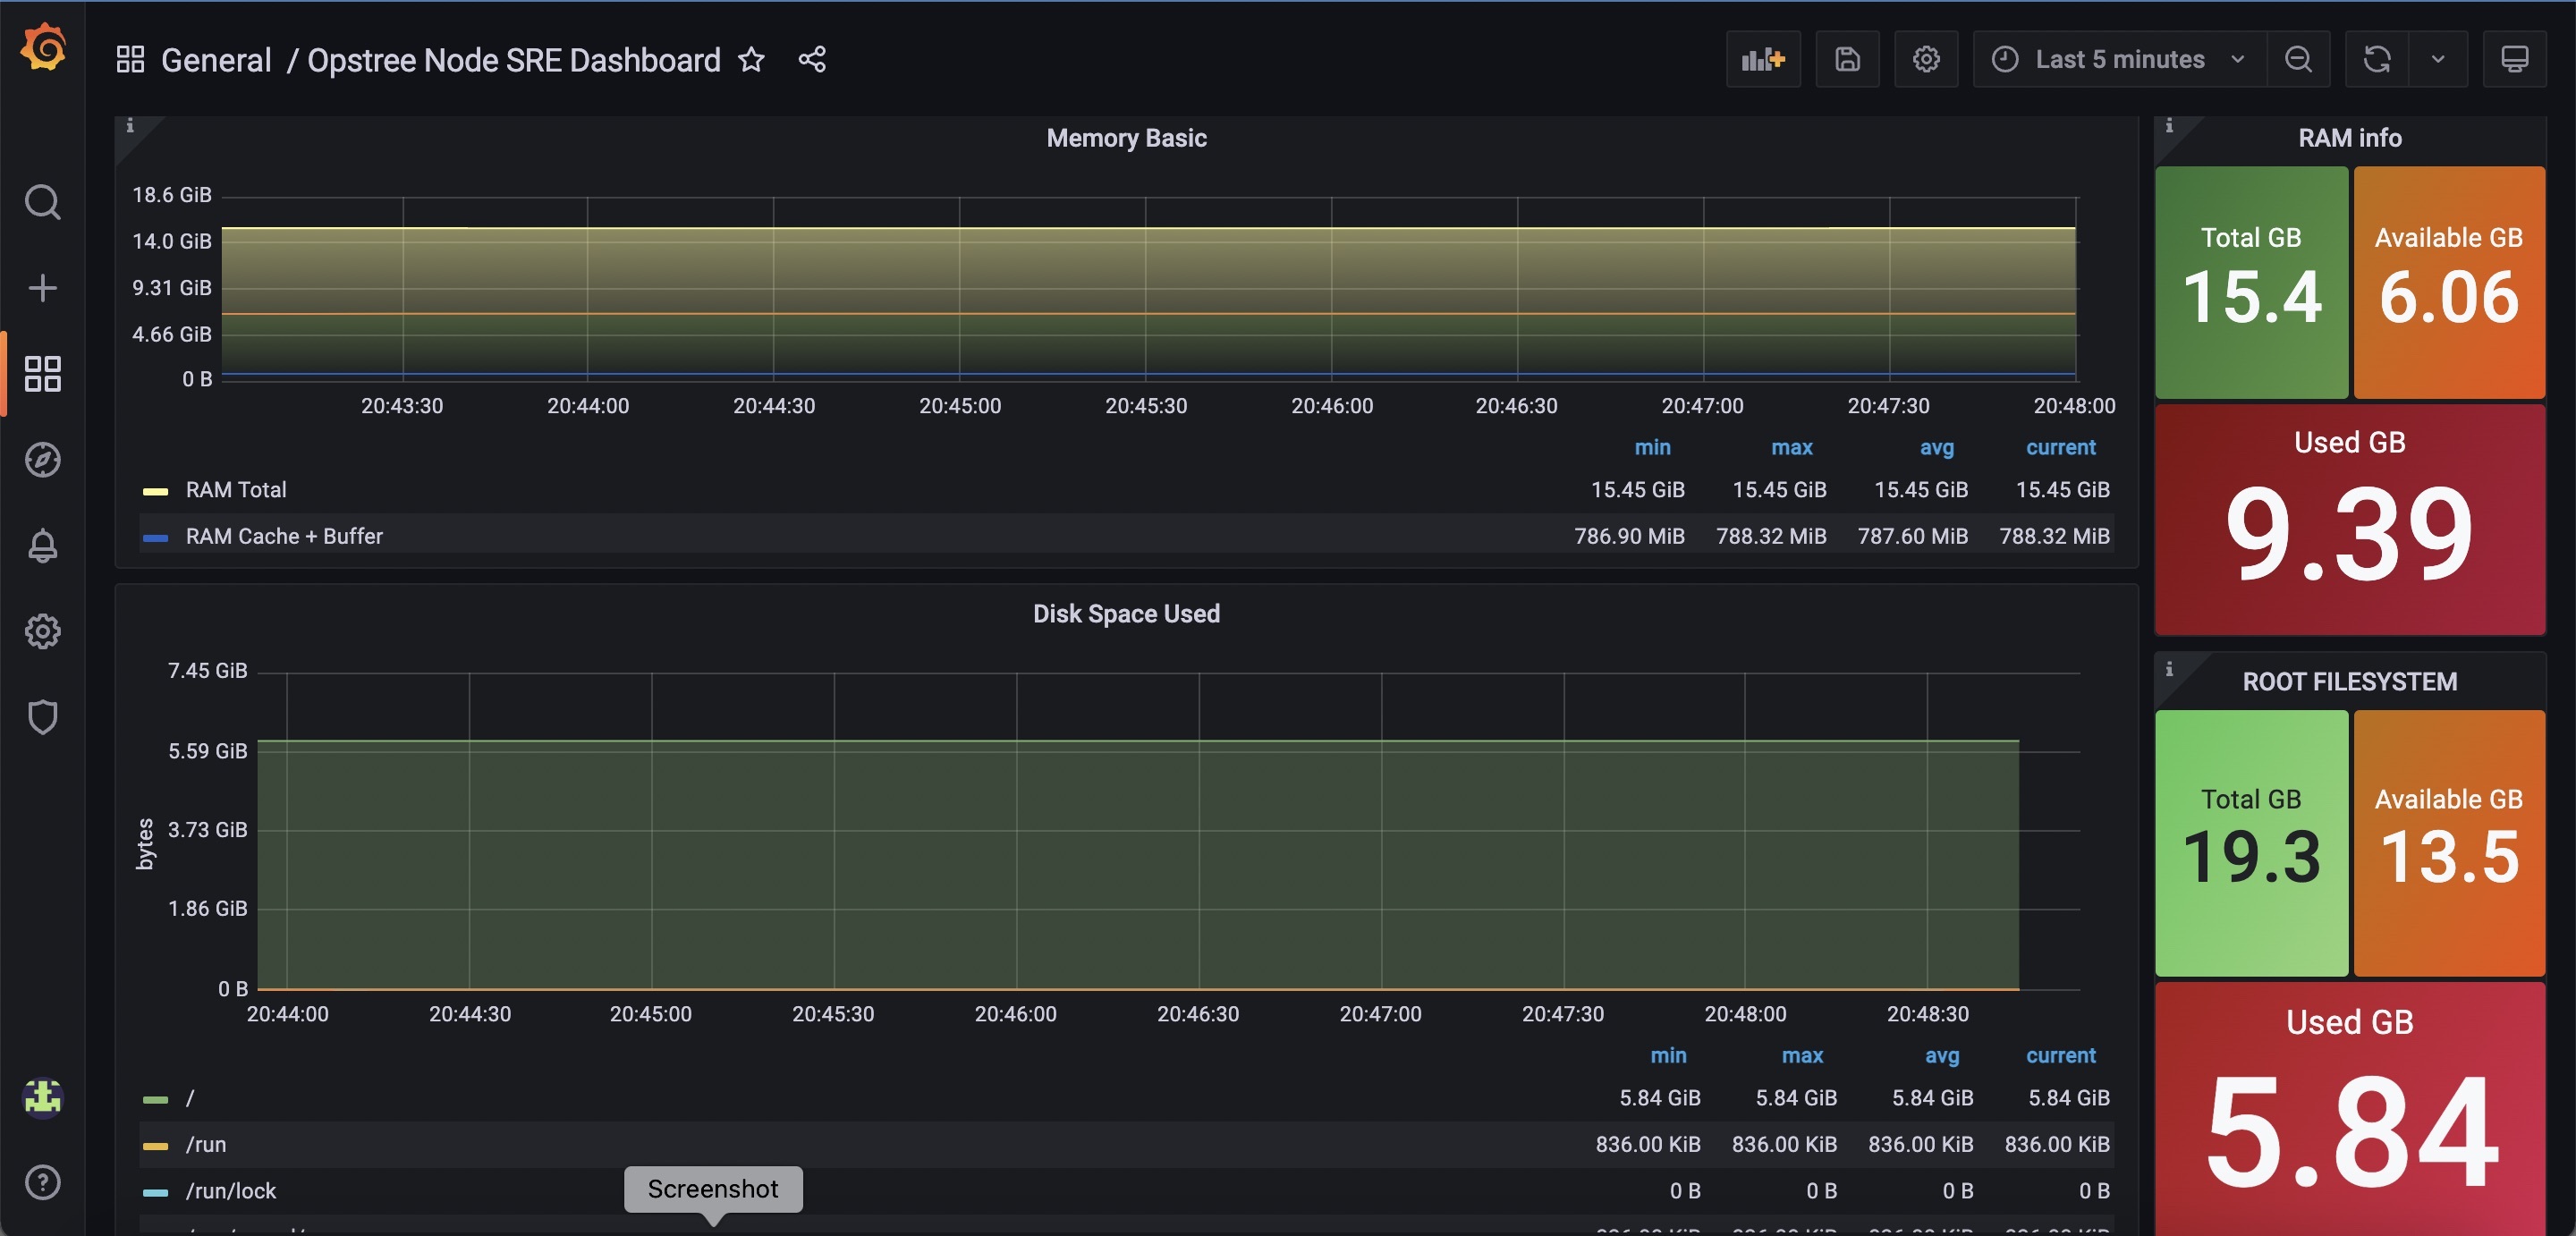The width and height of the screenshot is (2576, 1236).
Task: Open Server Admin shield icon
Action: (x=42, y=717)
